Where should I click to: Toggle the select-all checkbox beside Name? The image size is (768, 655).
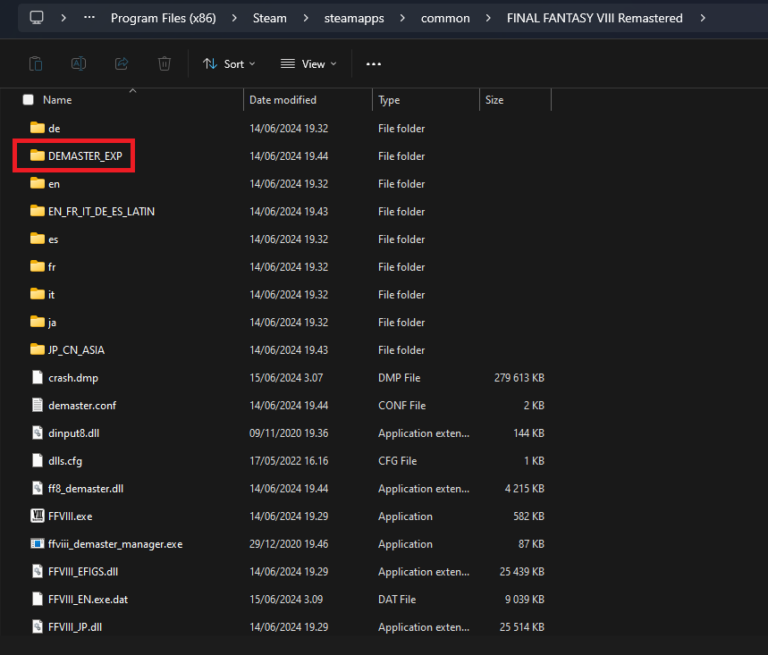[x=28, y=100]
